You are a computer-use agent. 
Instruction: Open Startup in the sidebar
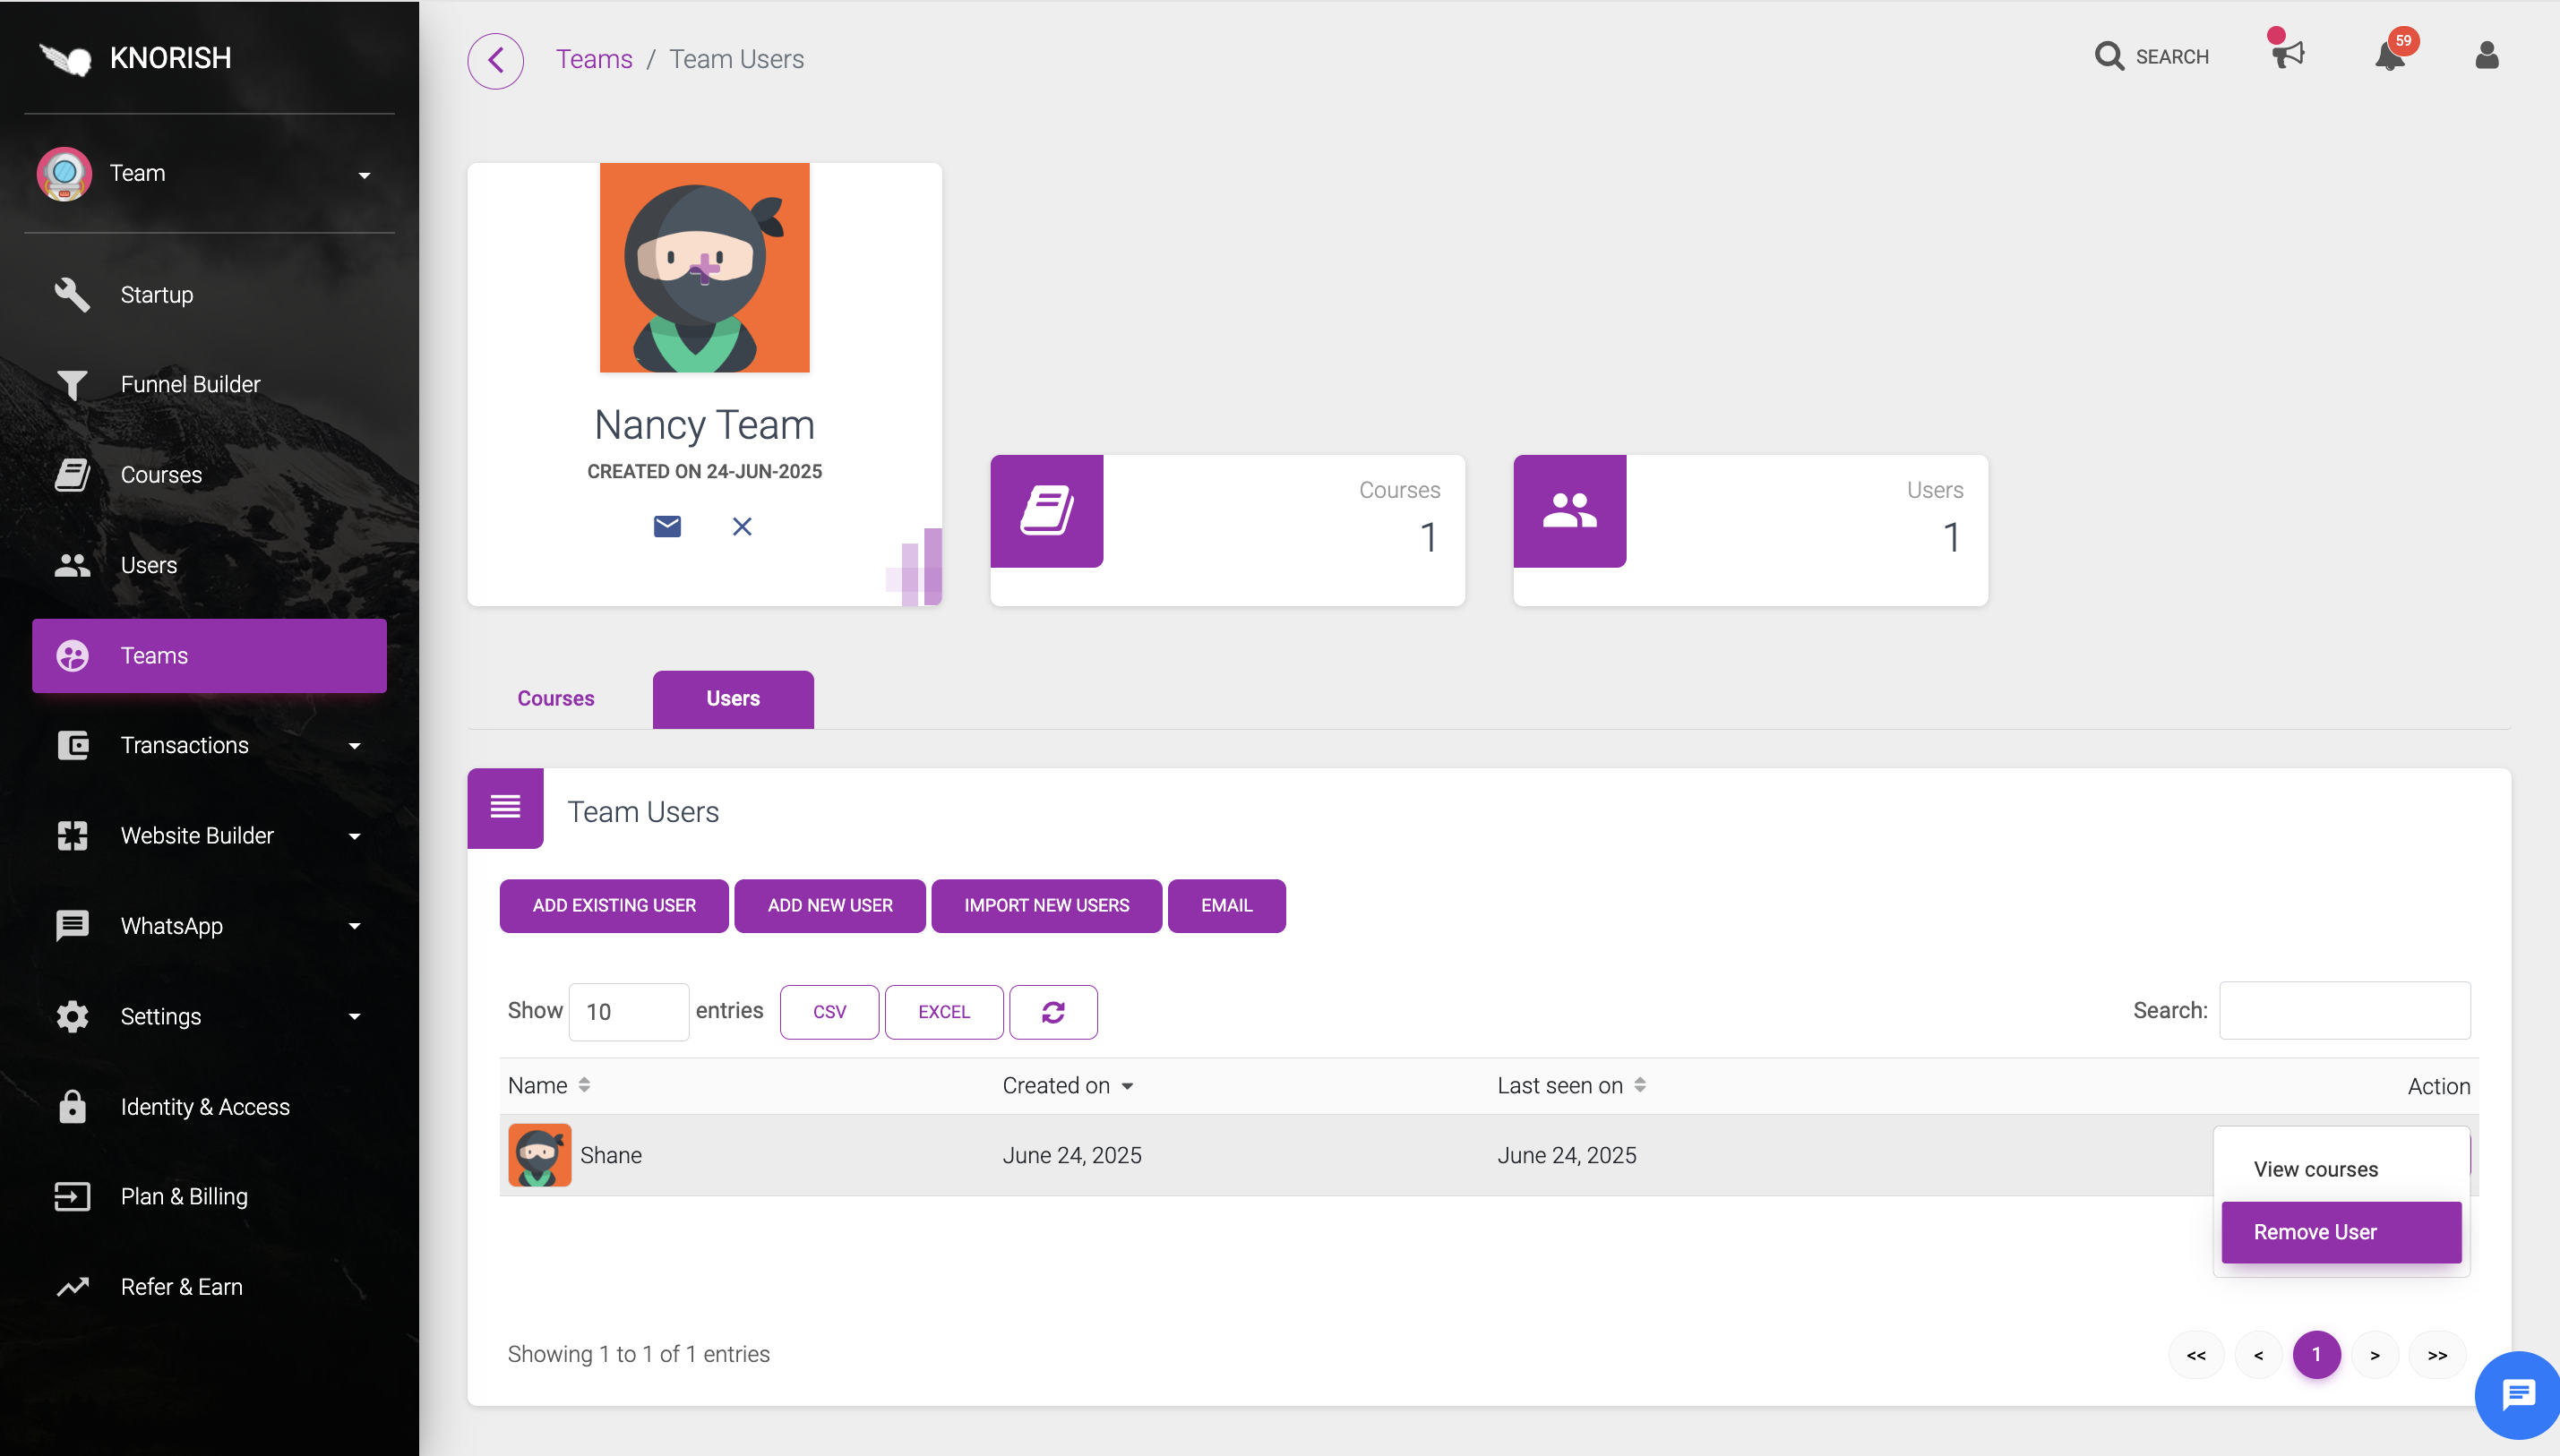209,295
